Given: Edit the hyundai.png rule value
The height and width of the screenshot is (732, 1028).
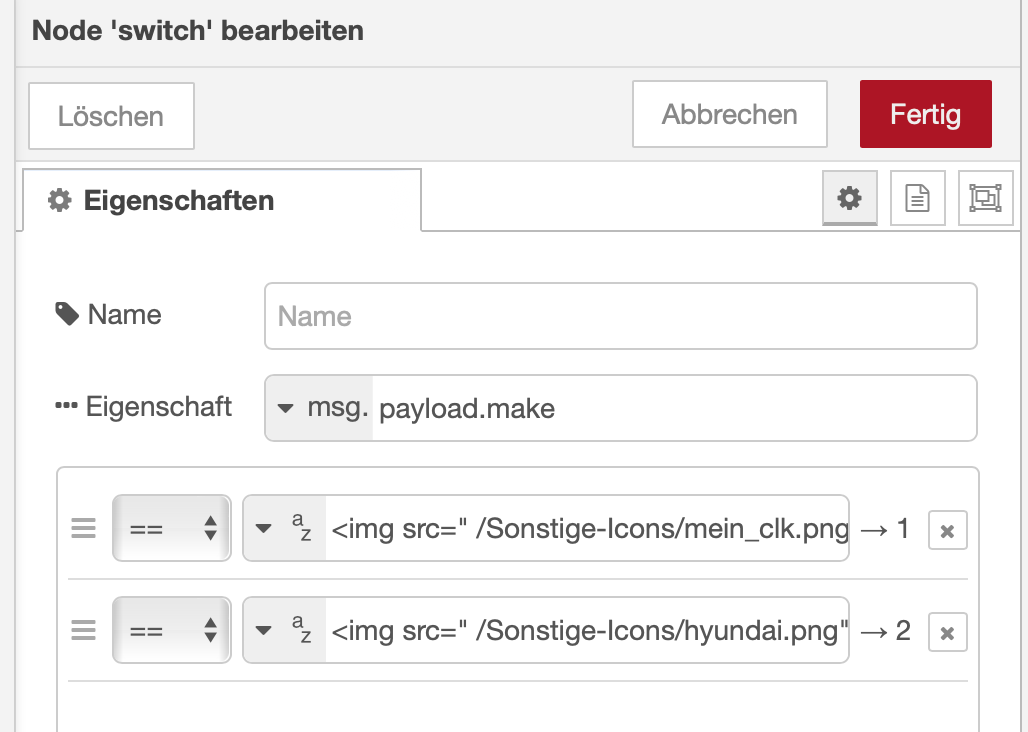Looking at the screenshot, I should tap(586, 630).
